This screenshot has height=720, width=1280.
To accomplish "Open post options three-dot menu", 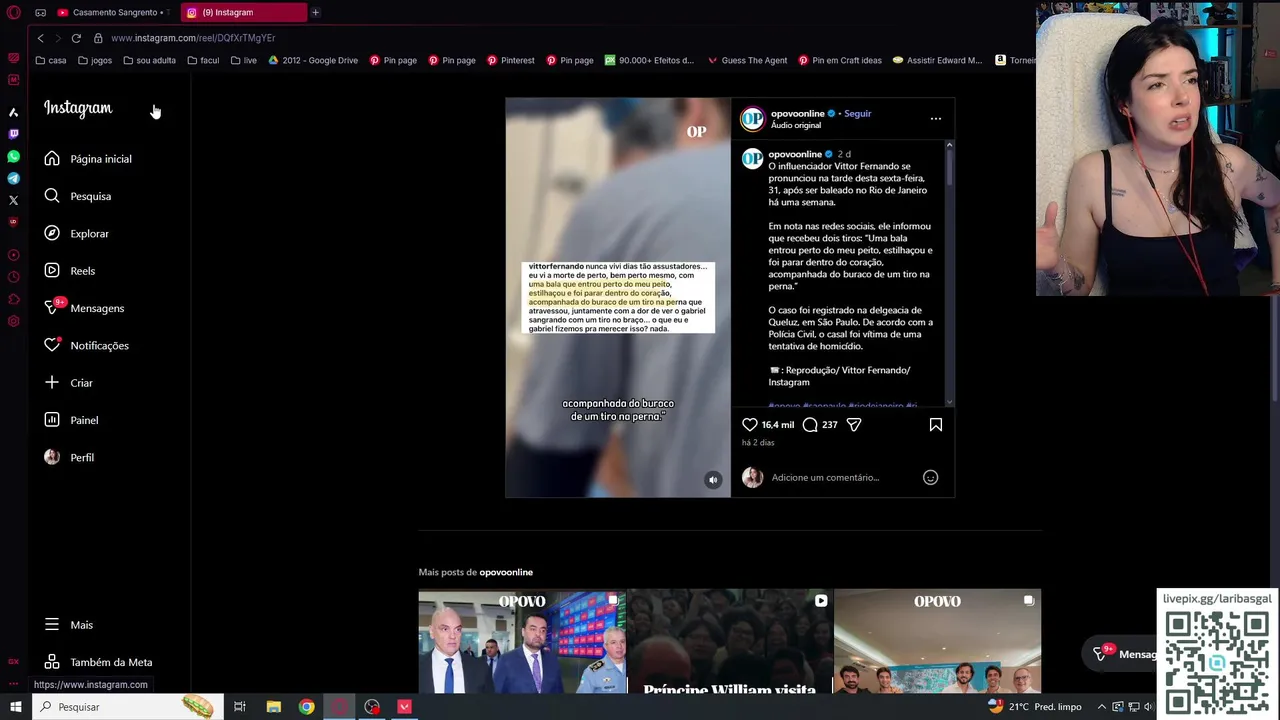I will pyautogui.click(x=936, y=118).
